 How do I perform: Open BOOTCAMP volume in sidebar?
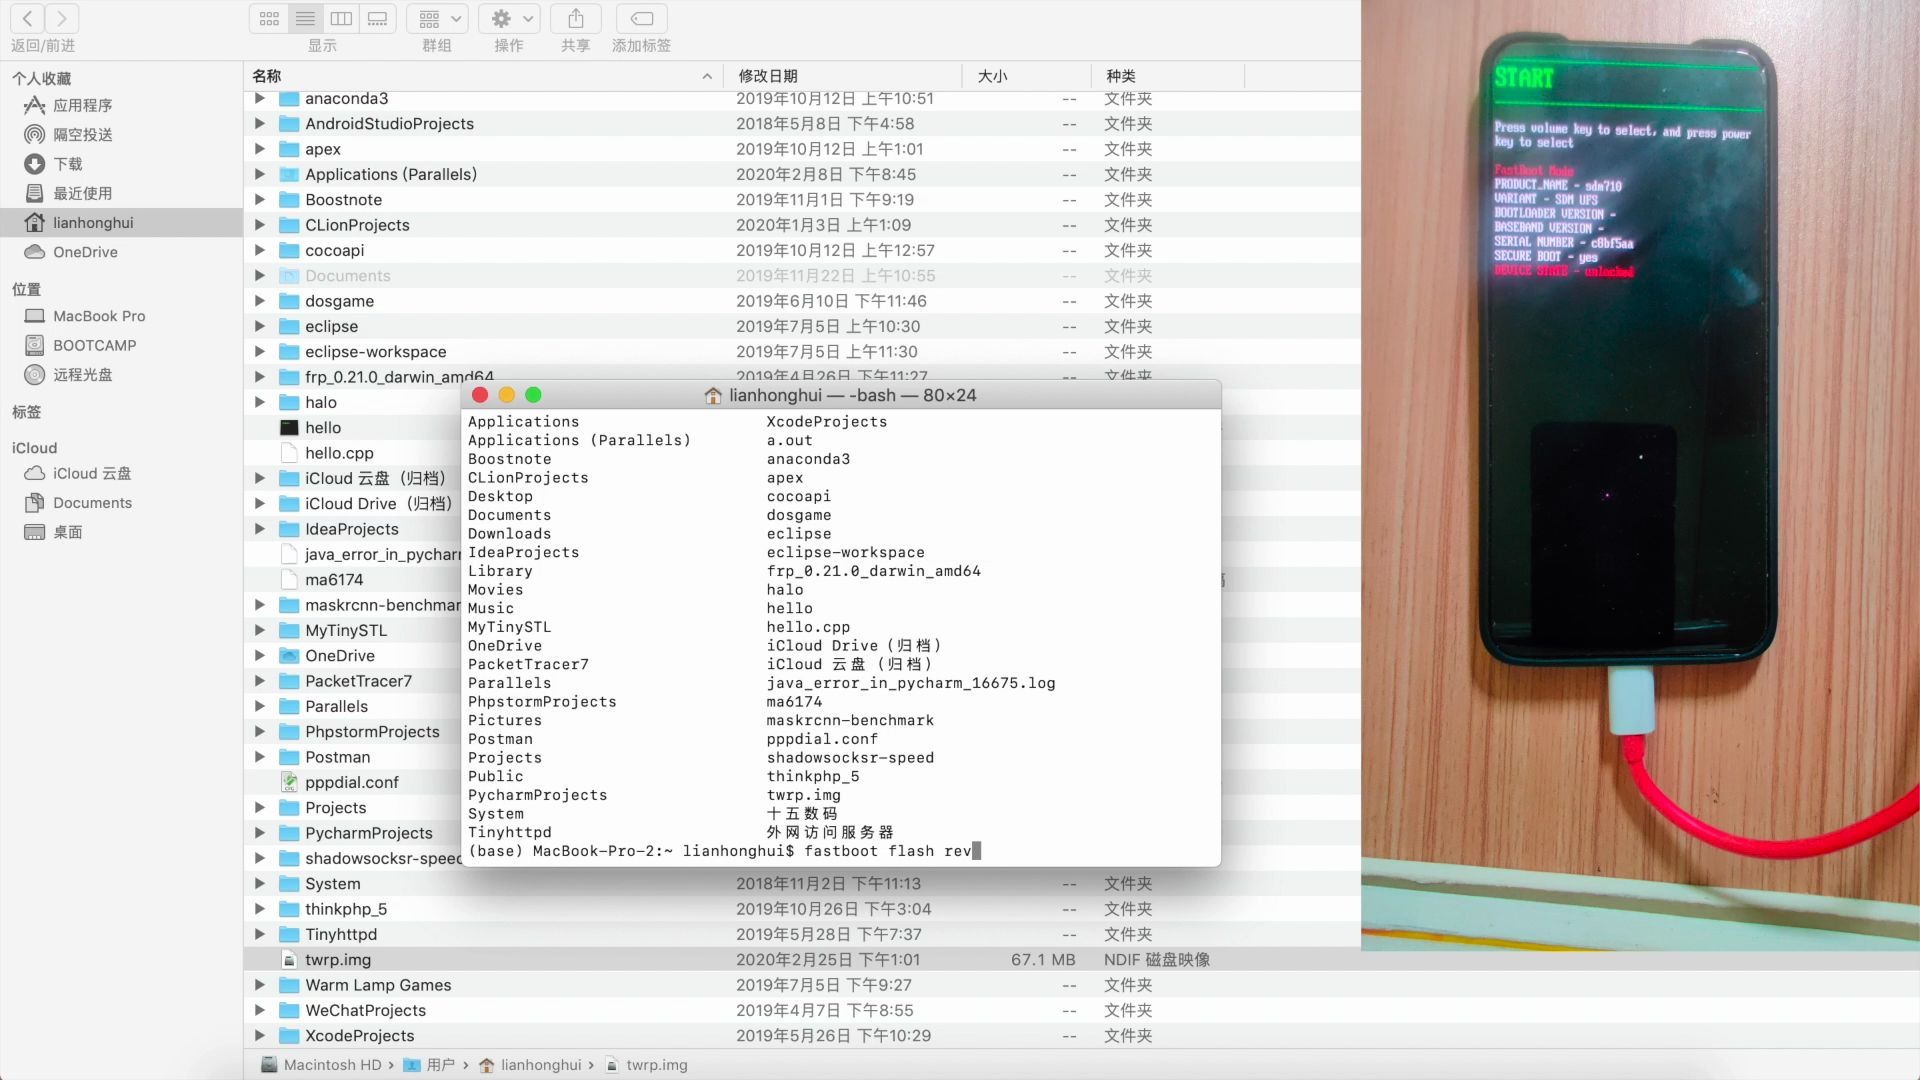tap(94, 345)
